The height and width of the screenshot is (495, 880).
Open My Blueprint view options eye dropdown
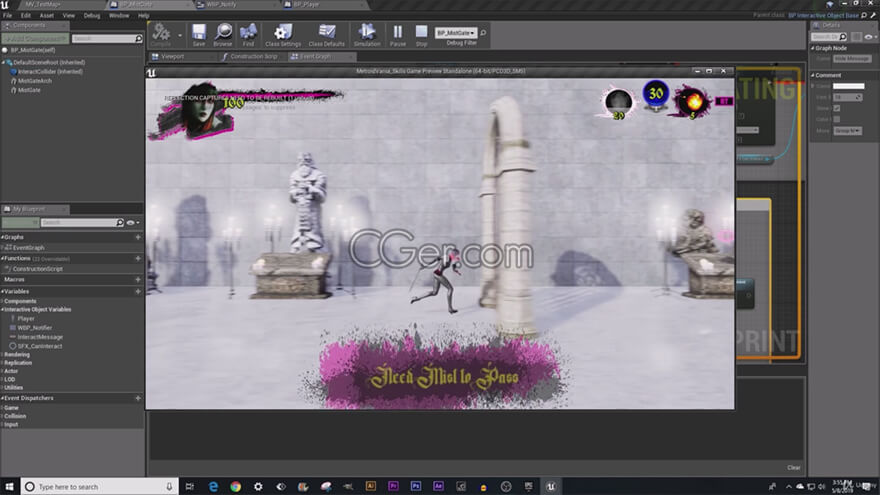[x=132, y=223]
